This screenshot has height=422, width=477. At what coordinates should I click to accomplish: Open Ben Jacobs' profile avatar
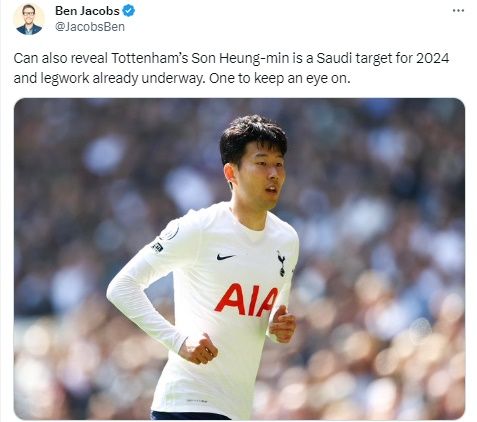click(x=29, y=19)
